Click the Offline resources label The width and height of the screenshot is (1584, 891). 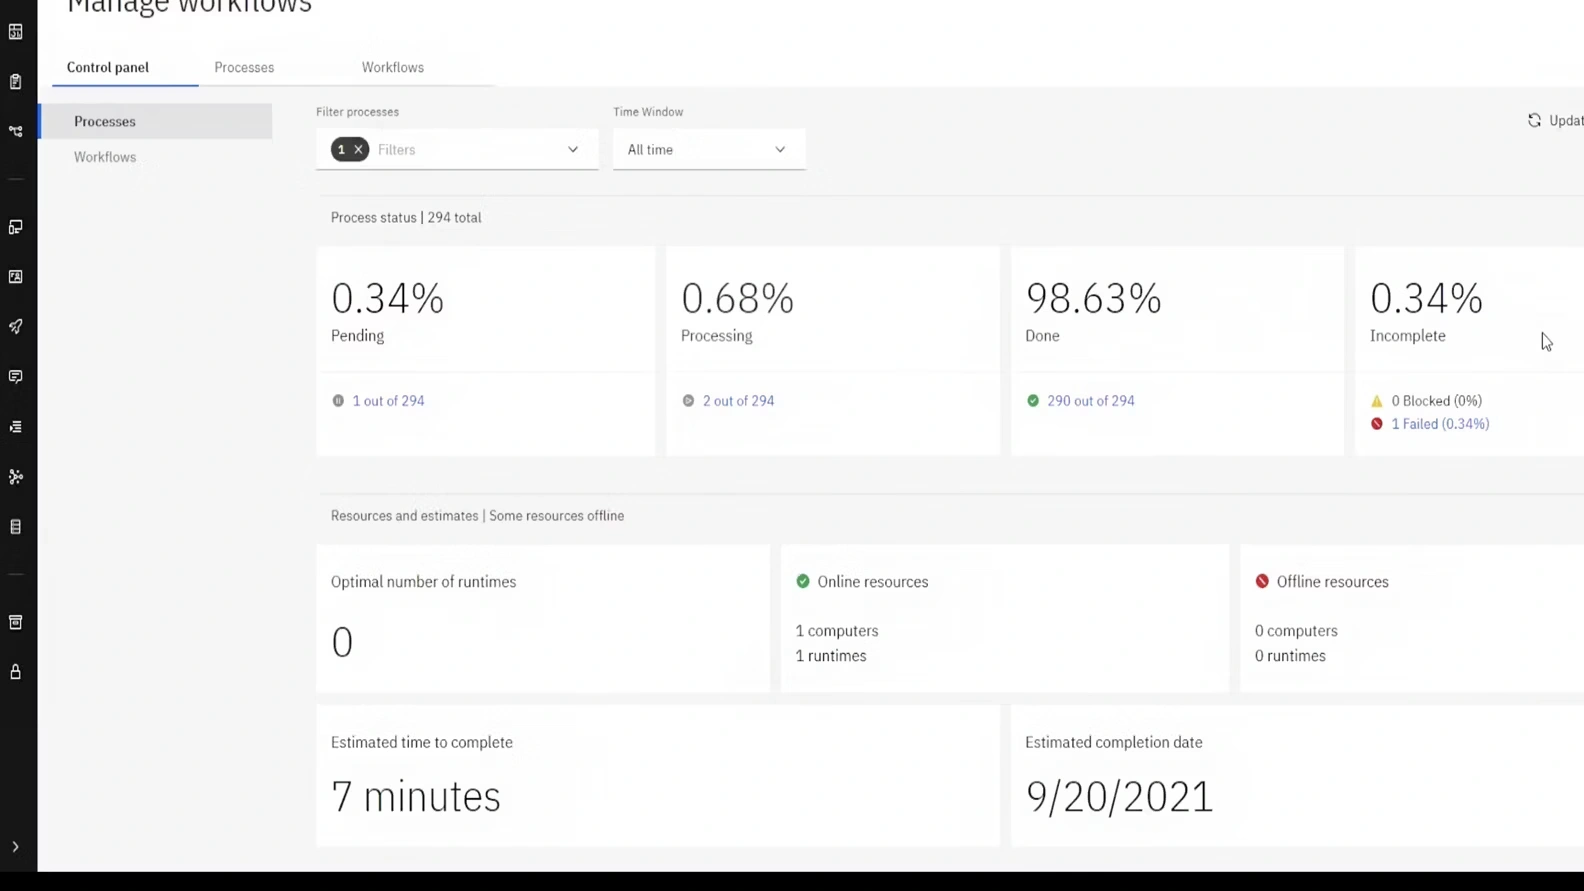pos(1333,582)
